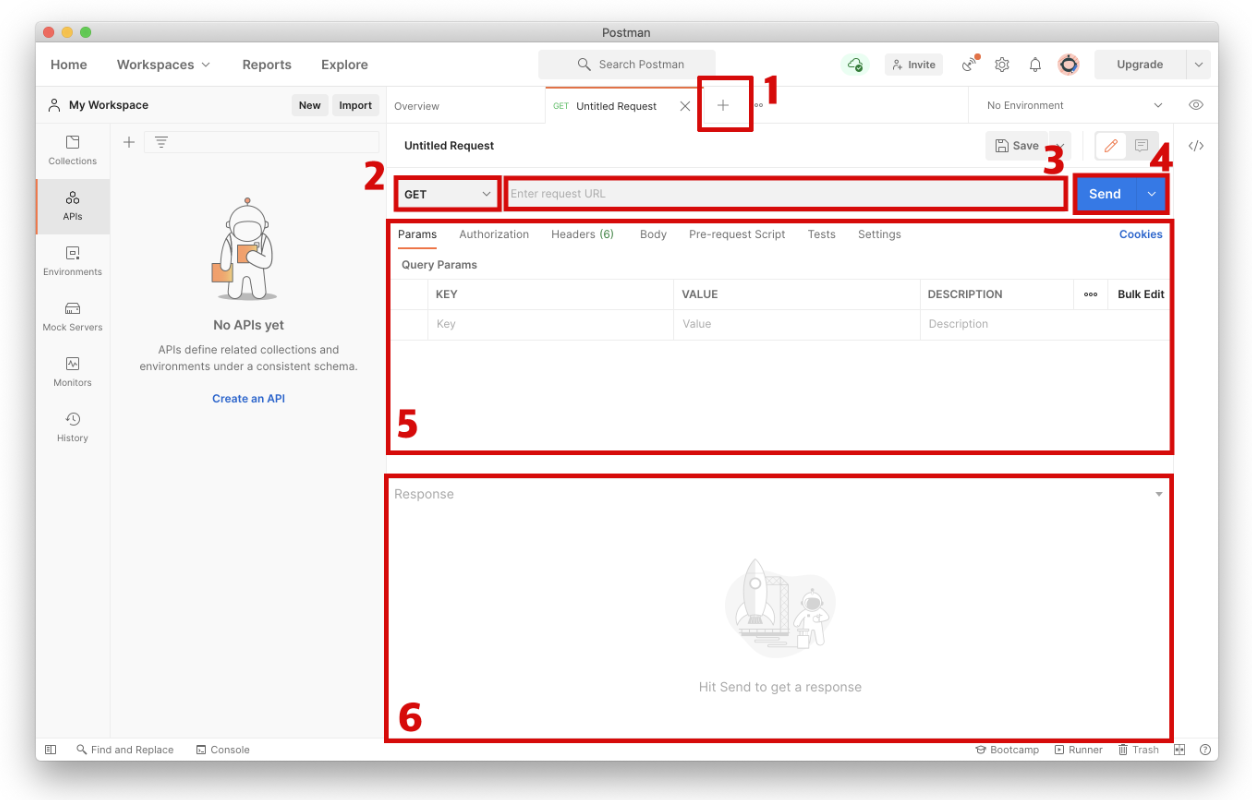Click the sync status cloud icon
1252x800 pixels.
(855, 64)
